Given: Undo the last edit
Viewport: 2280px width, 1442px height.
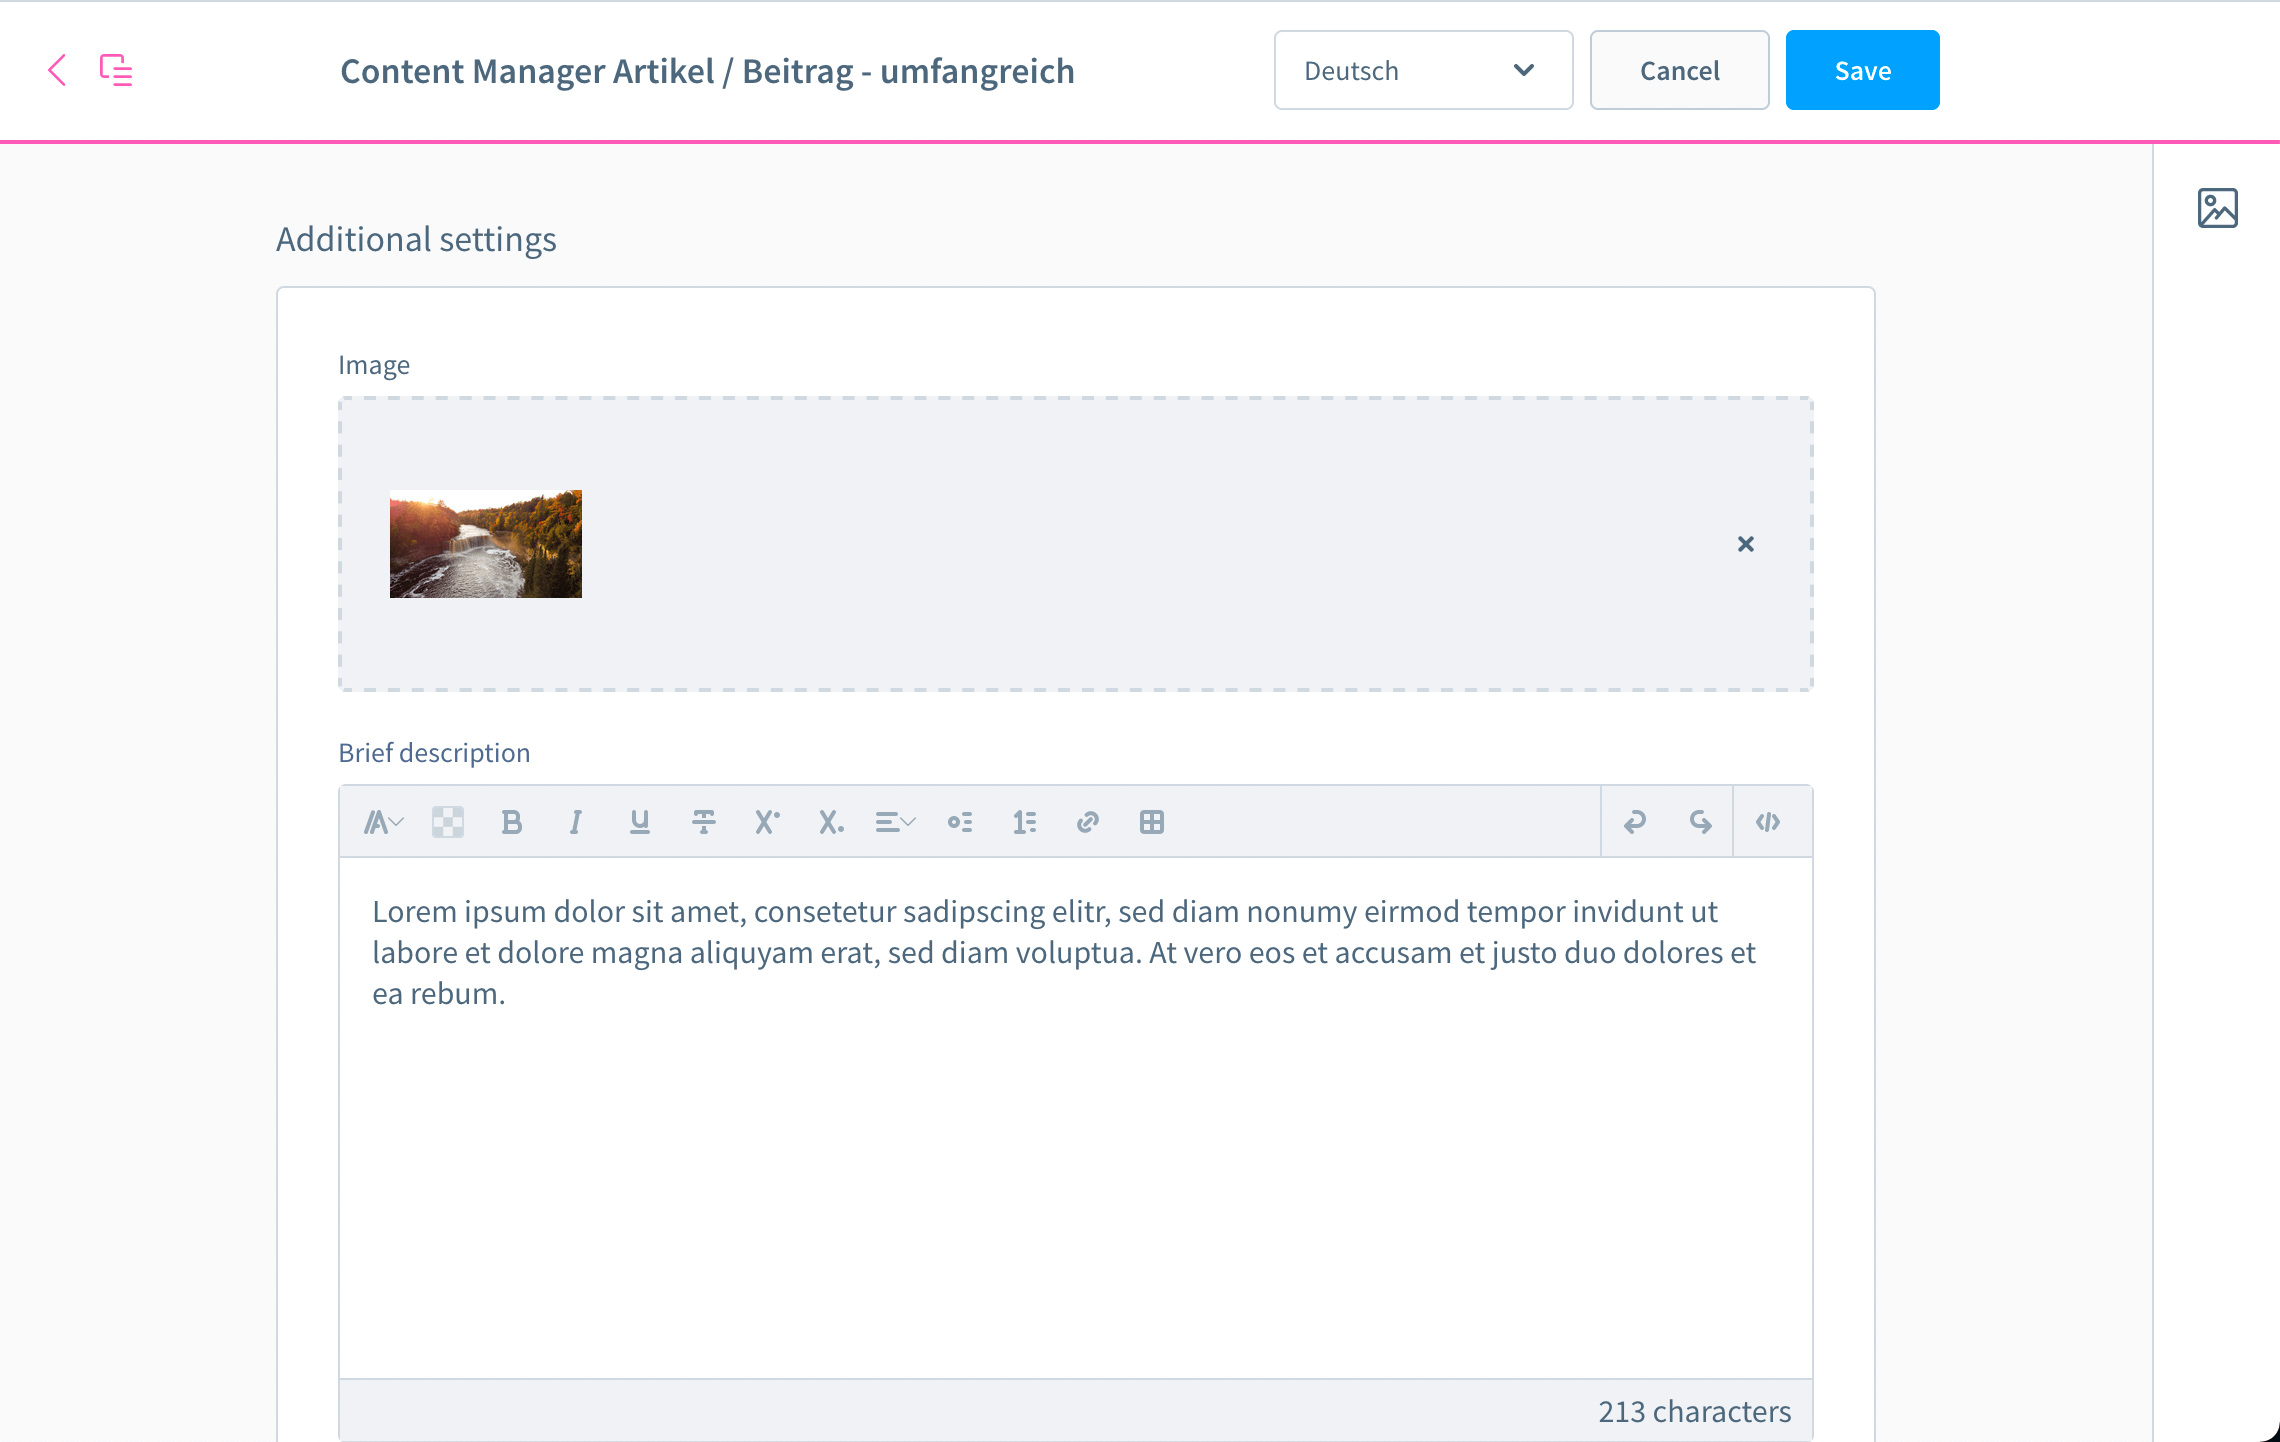Looking at the screenshot, I should click(x=1635, y=822).
